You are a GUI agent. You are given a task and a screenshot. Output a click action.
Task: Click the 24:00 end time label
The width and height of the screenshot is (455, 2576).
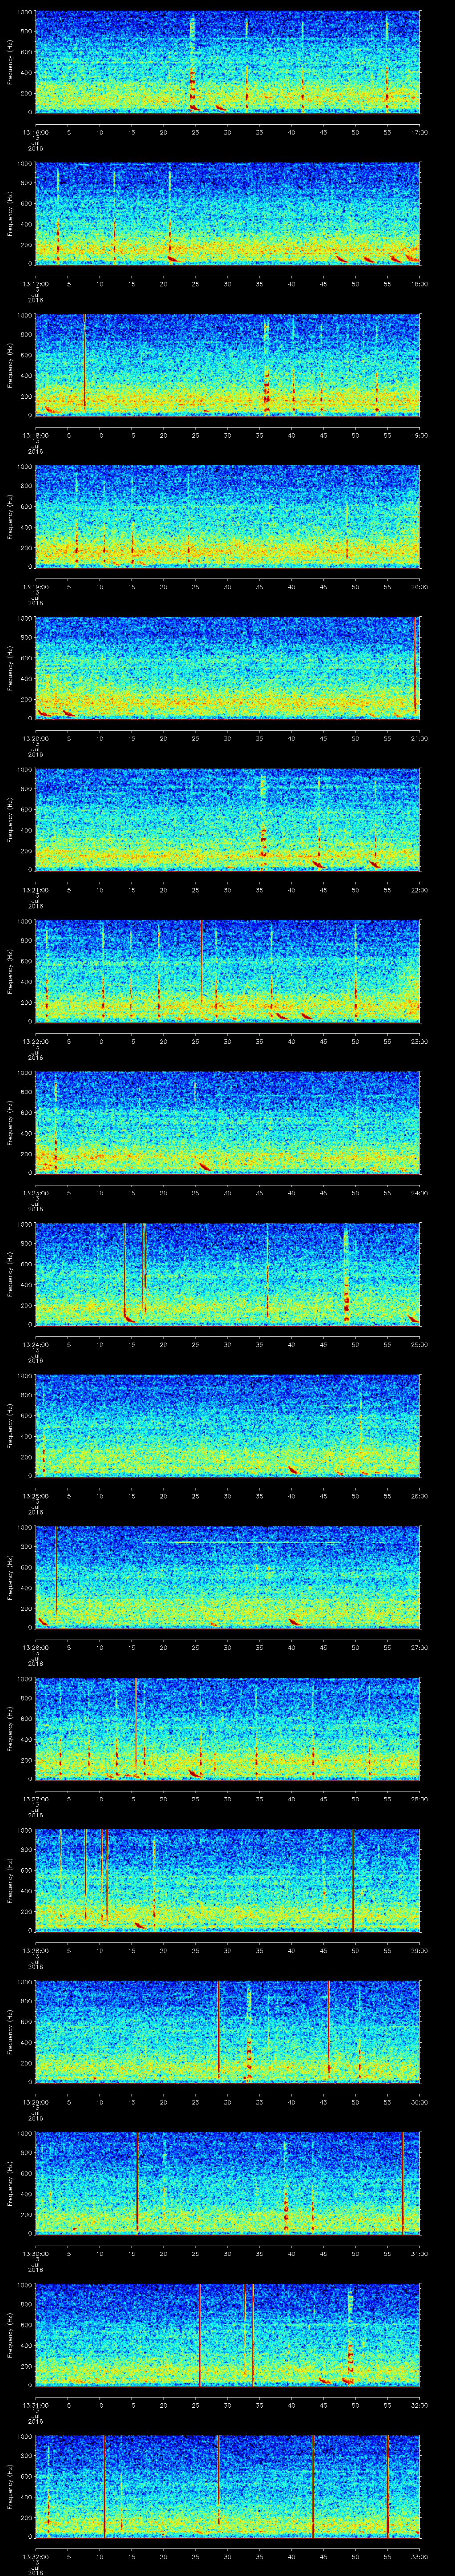[419, 1193]
